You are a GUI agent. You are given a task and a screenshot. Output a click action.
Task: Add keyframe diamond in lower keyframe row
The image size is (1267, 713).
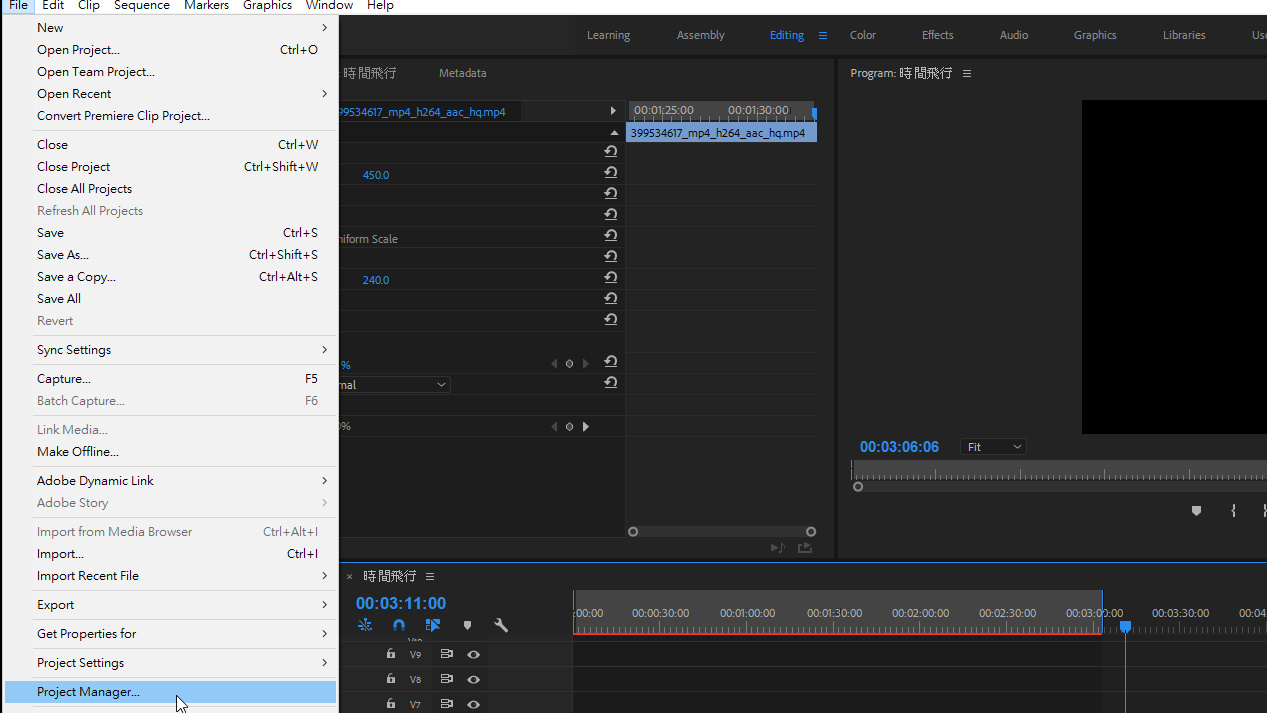[x=570, y=427]
